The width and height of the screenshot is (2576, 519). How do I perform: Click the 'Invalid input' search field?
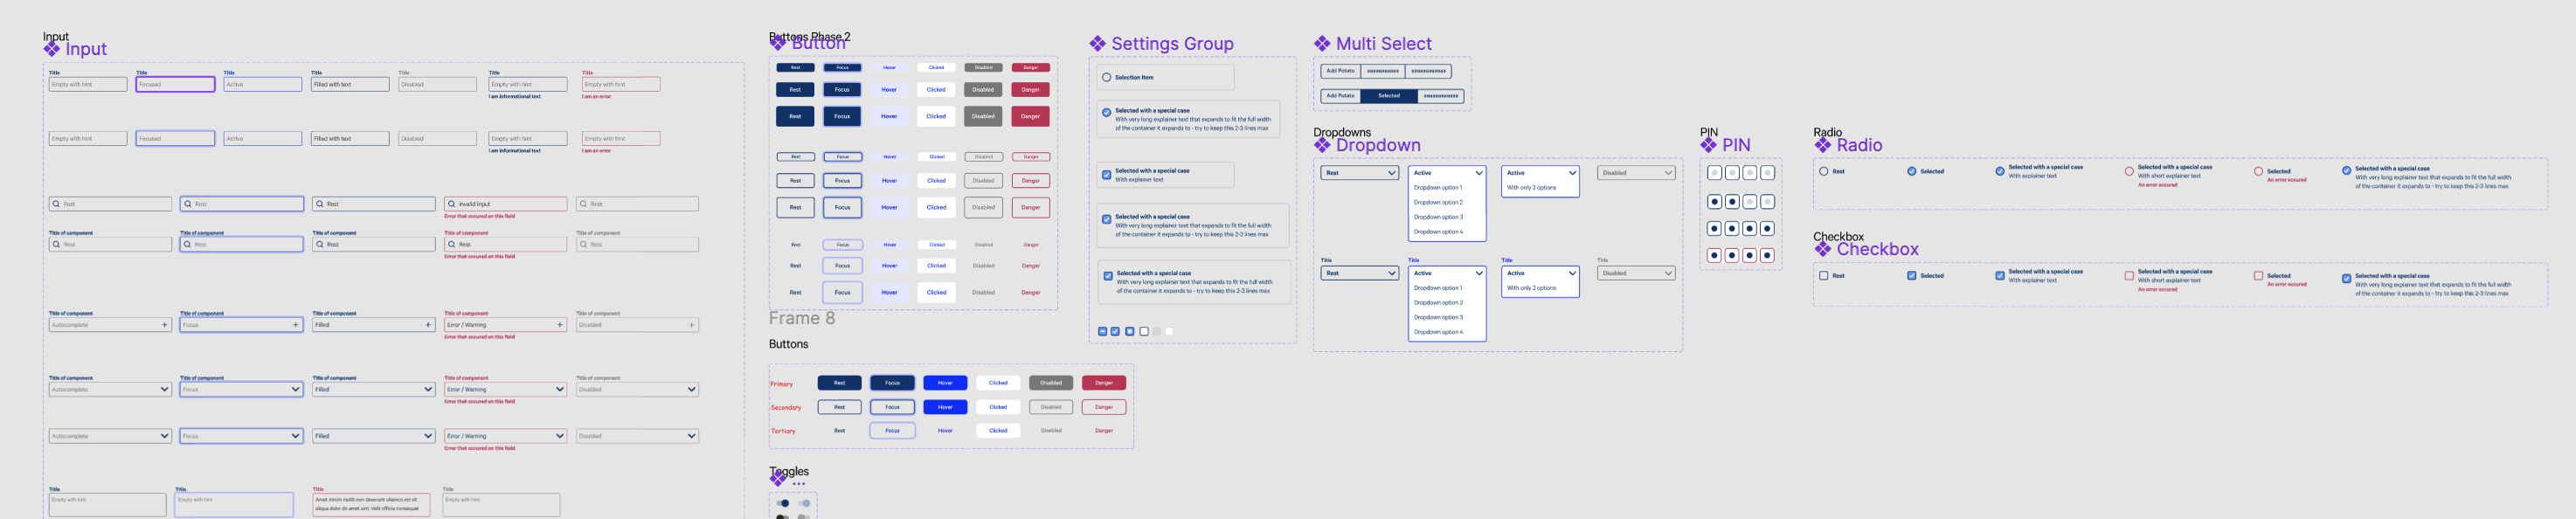[x=506, y=204]
